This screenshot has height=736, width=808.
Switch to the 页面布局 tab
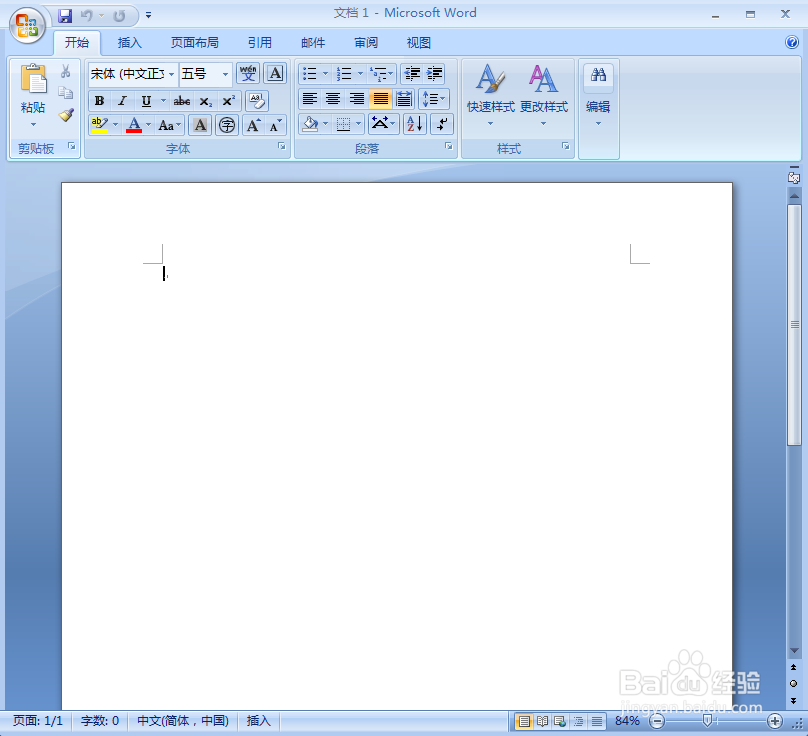[x=194, y=43]
